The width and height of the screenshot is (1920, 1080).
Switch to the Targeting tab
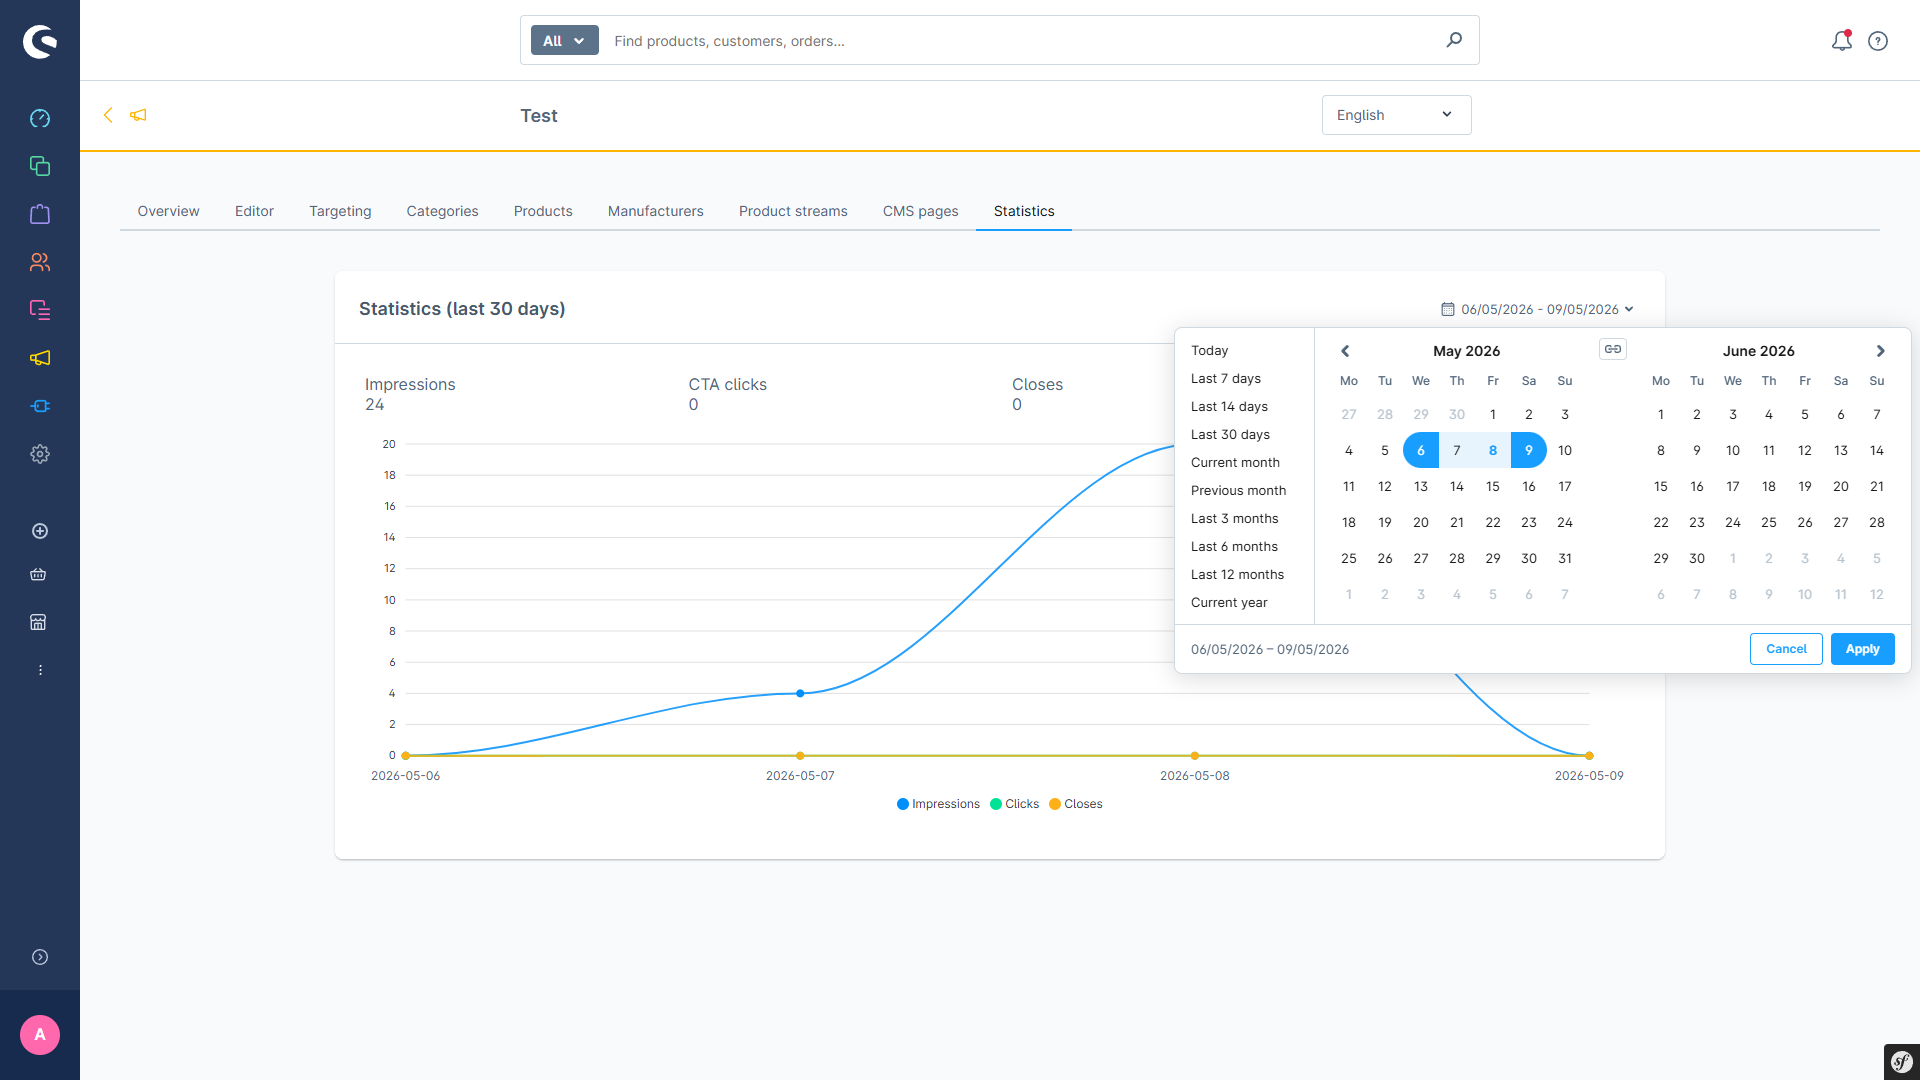tap(340, 211)
